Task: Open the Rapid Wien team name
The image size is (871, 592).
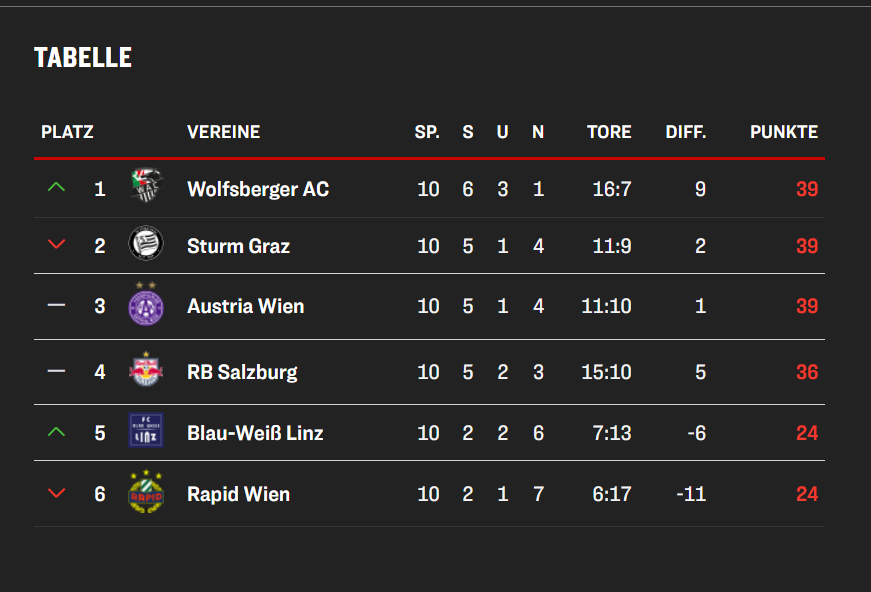Action: 238,494
